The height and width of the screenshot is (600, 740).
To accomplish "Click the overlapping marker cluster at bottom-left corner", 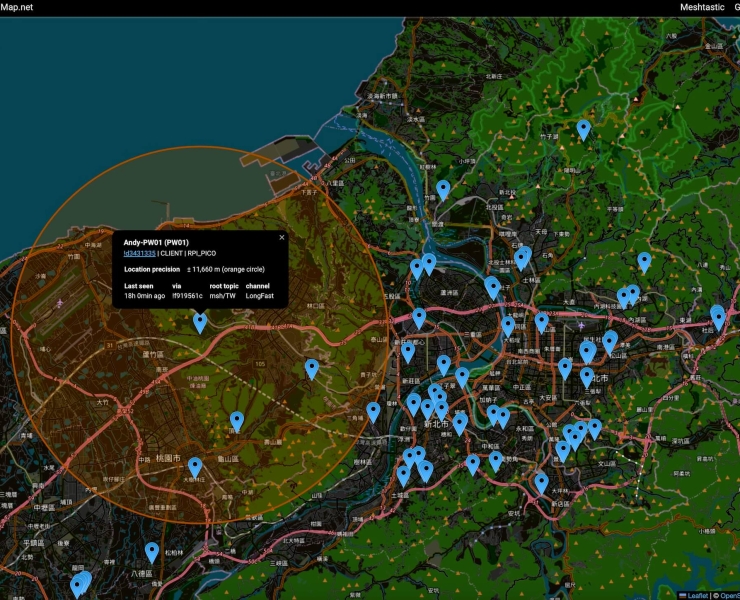I will coord(80,583).
